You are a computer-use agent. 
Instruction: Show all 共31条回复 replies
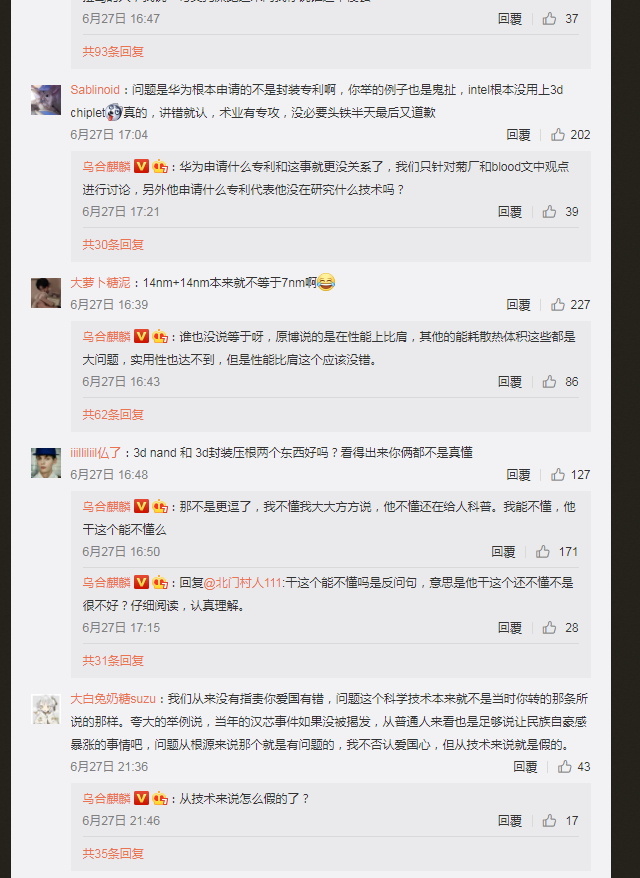click(113, 661)
